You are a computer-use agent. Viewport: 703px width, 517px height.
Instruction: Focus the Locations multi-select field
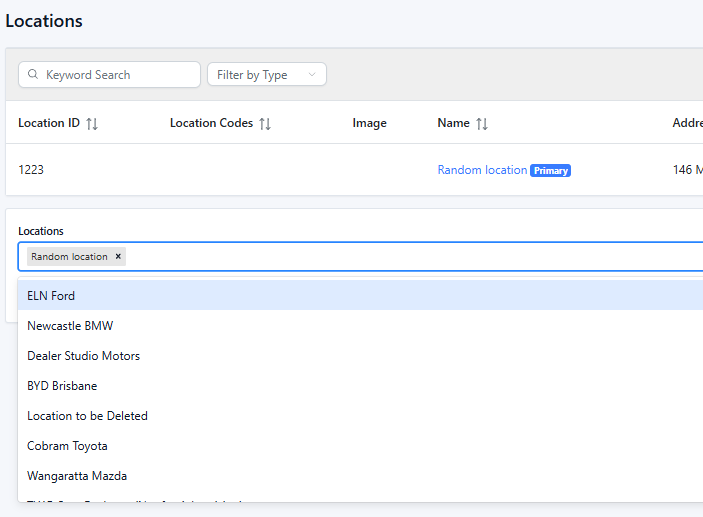tap(400, 257)
